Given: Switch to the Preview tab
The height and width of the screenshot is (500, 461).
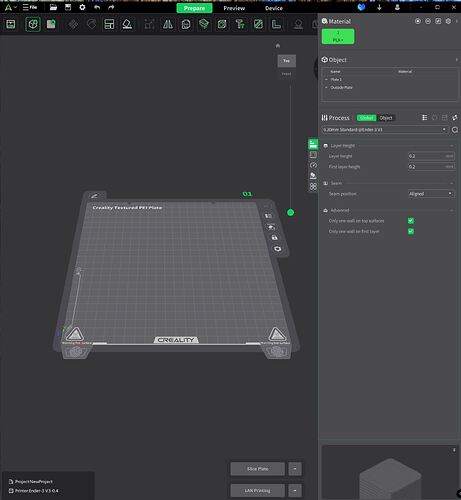Looking at the screenshot, I should pyautogui.click(x=234, y=8).
